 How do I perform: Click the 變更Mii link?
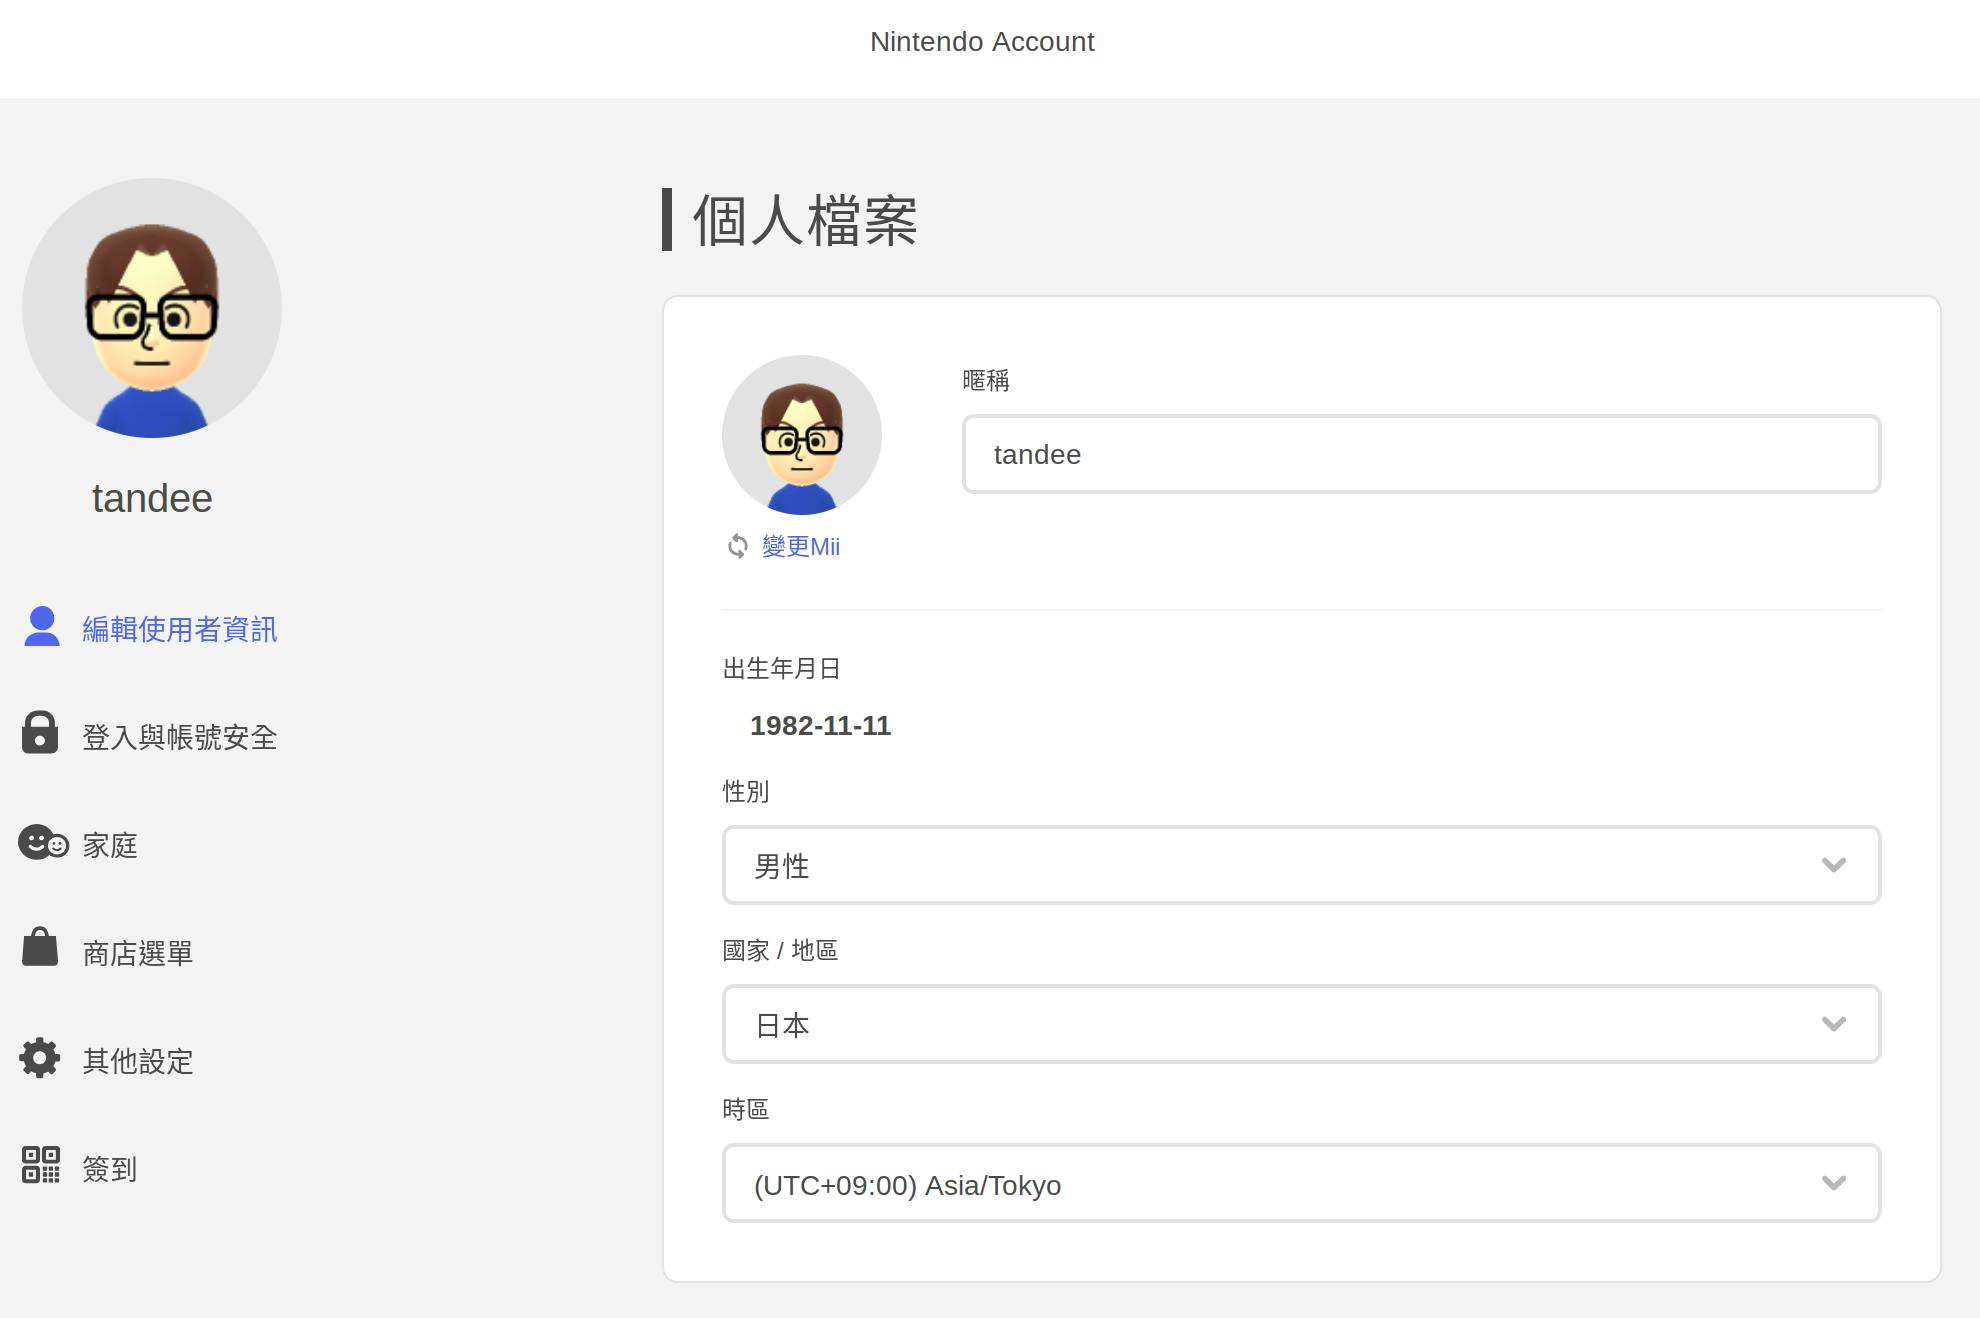tap(801, 546)
